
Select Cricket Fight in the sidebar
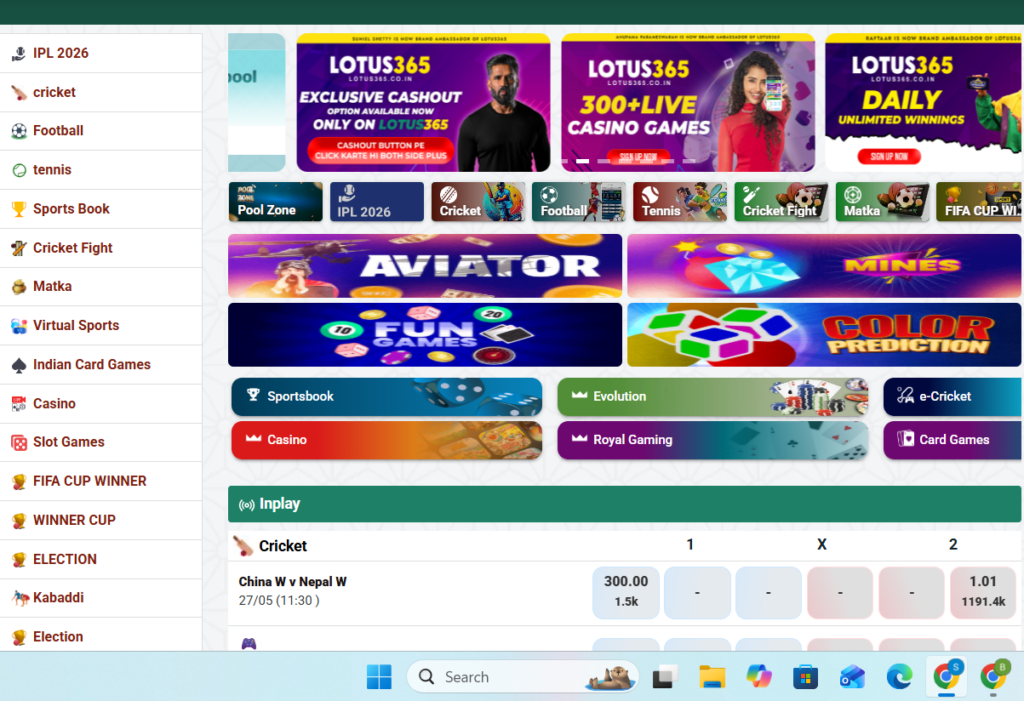[101, 248]
